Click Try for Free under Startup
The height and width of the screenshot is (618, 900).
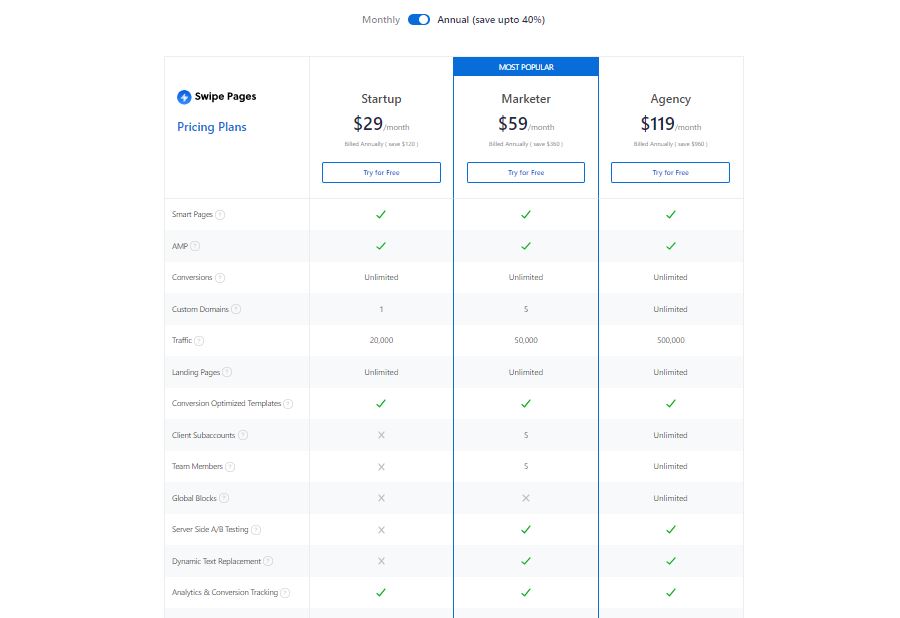click(381, 172)
